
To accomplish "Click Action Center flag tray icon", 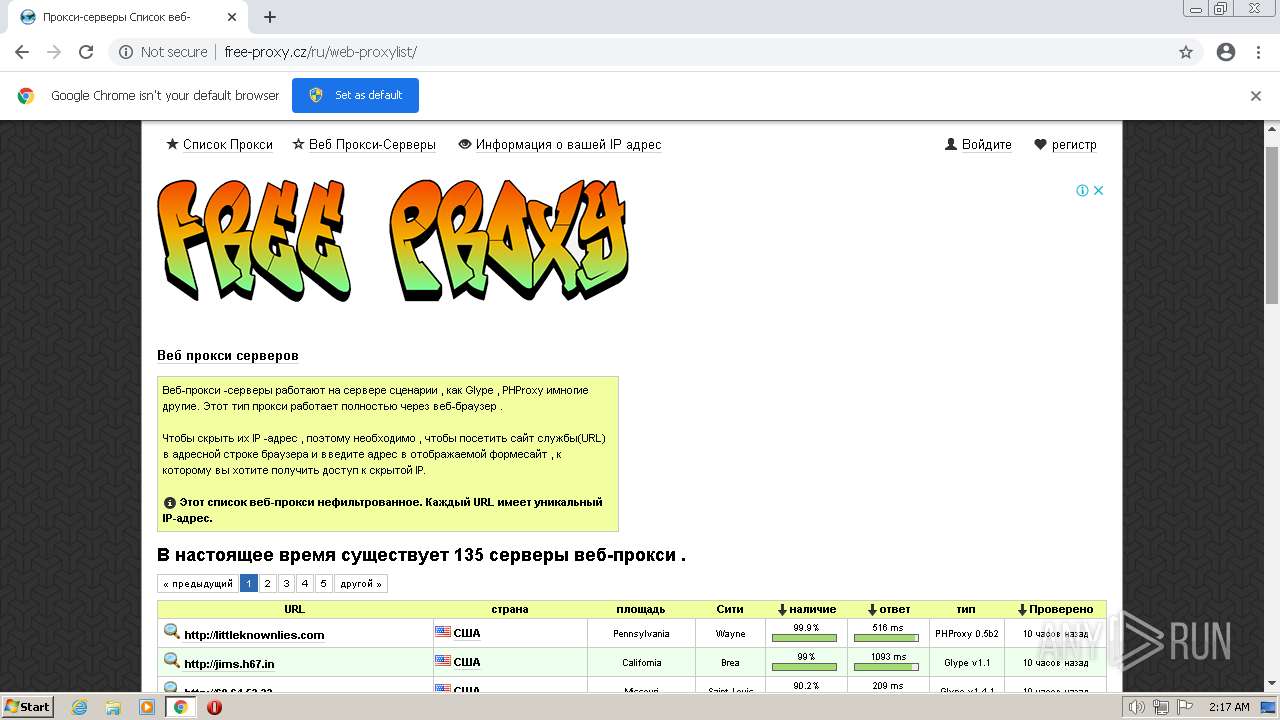I will point(1184,707).
